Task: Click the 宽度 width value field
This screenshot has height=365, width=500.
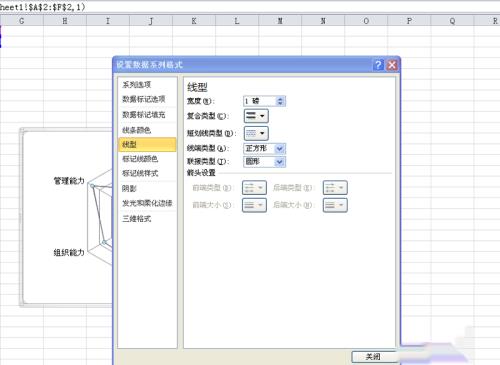Action: 260,101
